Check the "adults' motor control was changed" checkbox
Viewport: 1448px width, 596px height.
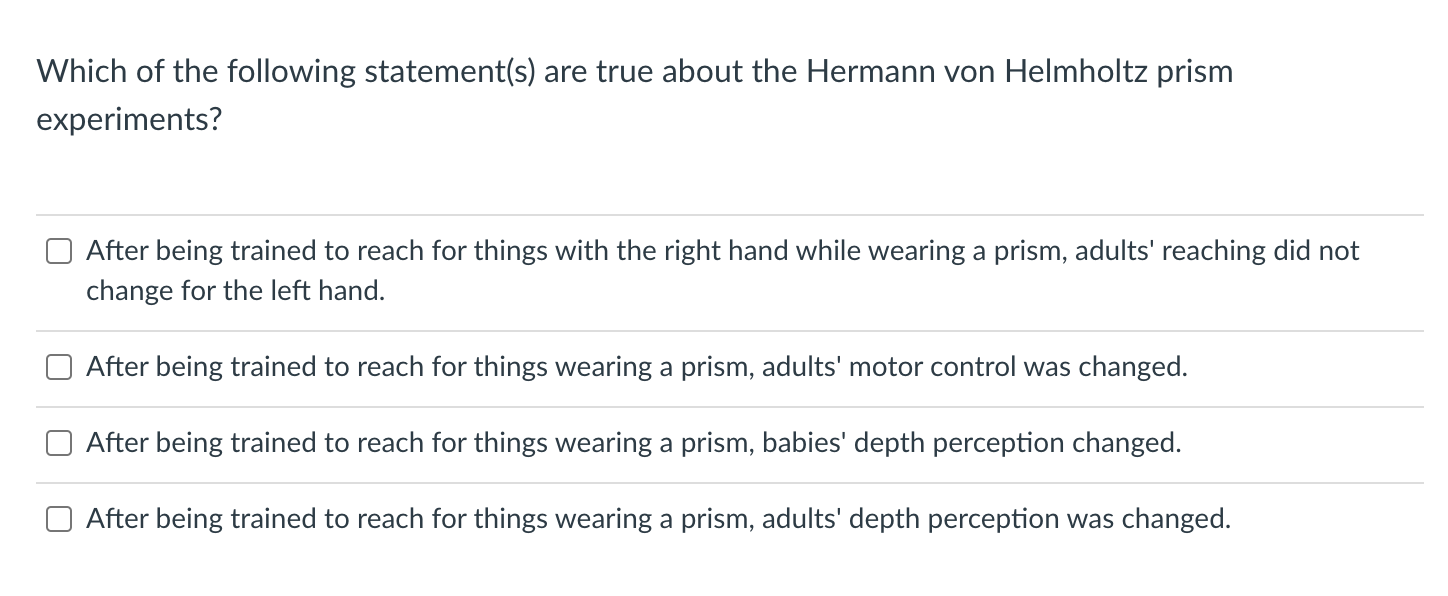[59, 367]
